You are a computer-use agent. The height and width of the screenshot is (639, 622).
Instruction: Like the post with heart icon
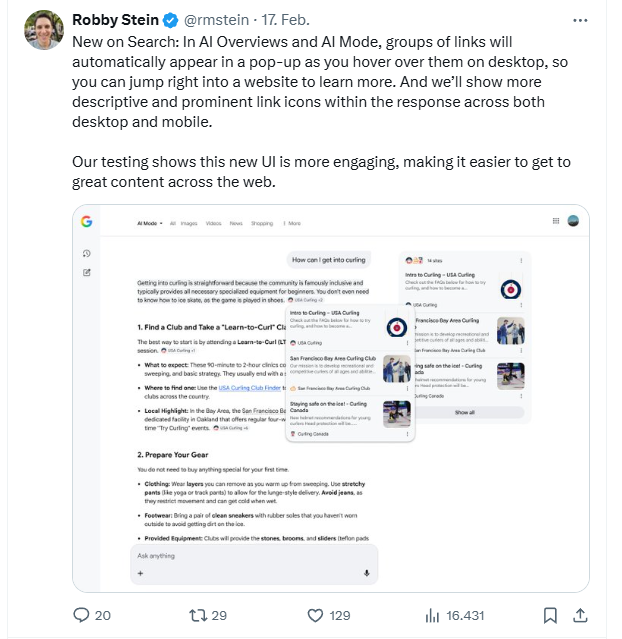[314, 616]
